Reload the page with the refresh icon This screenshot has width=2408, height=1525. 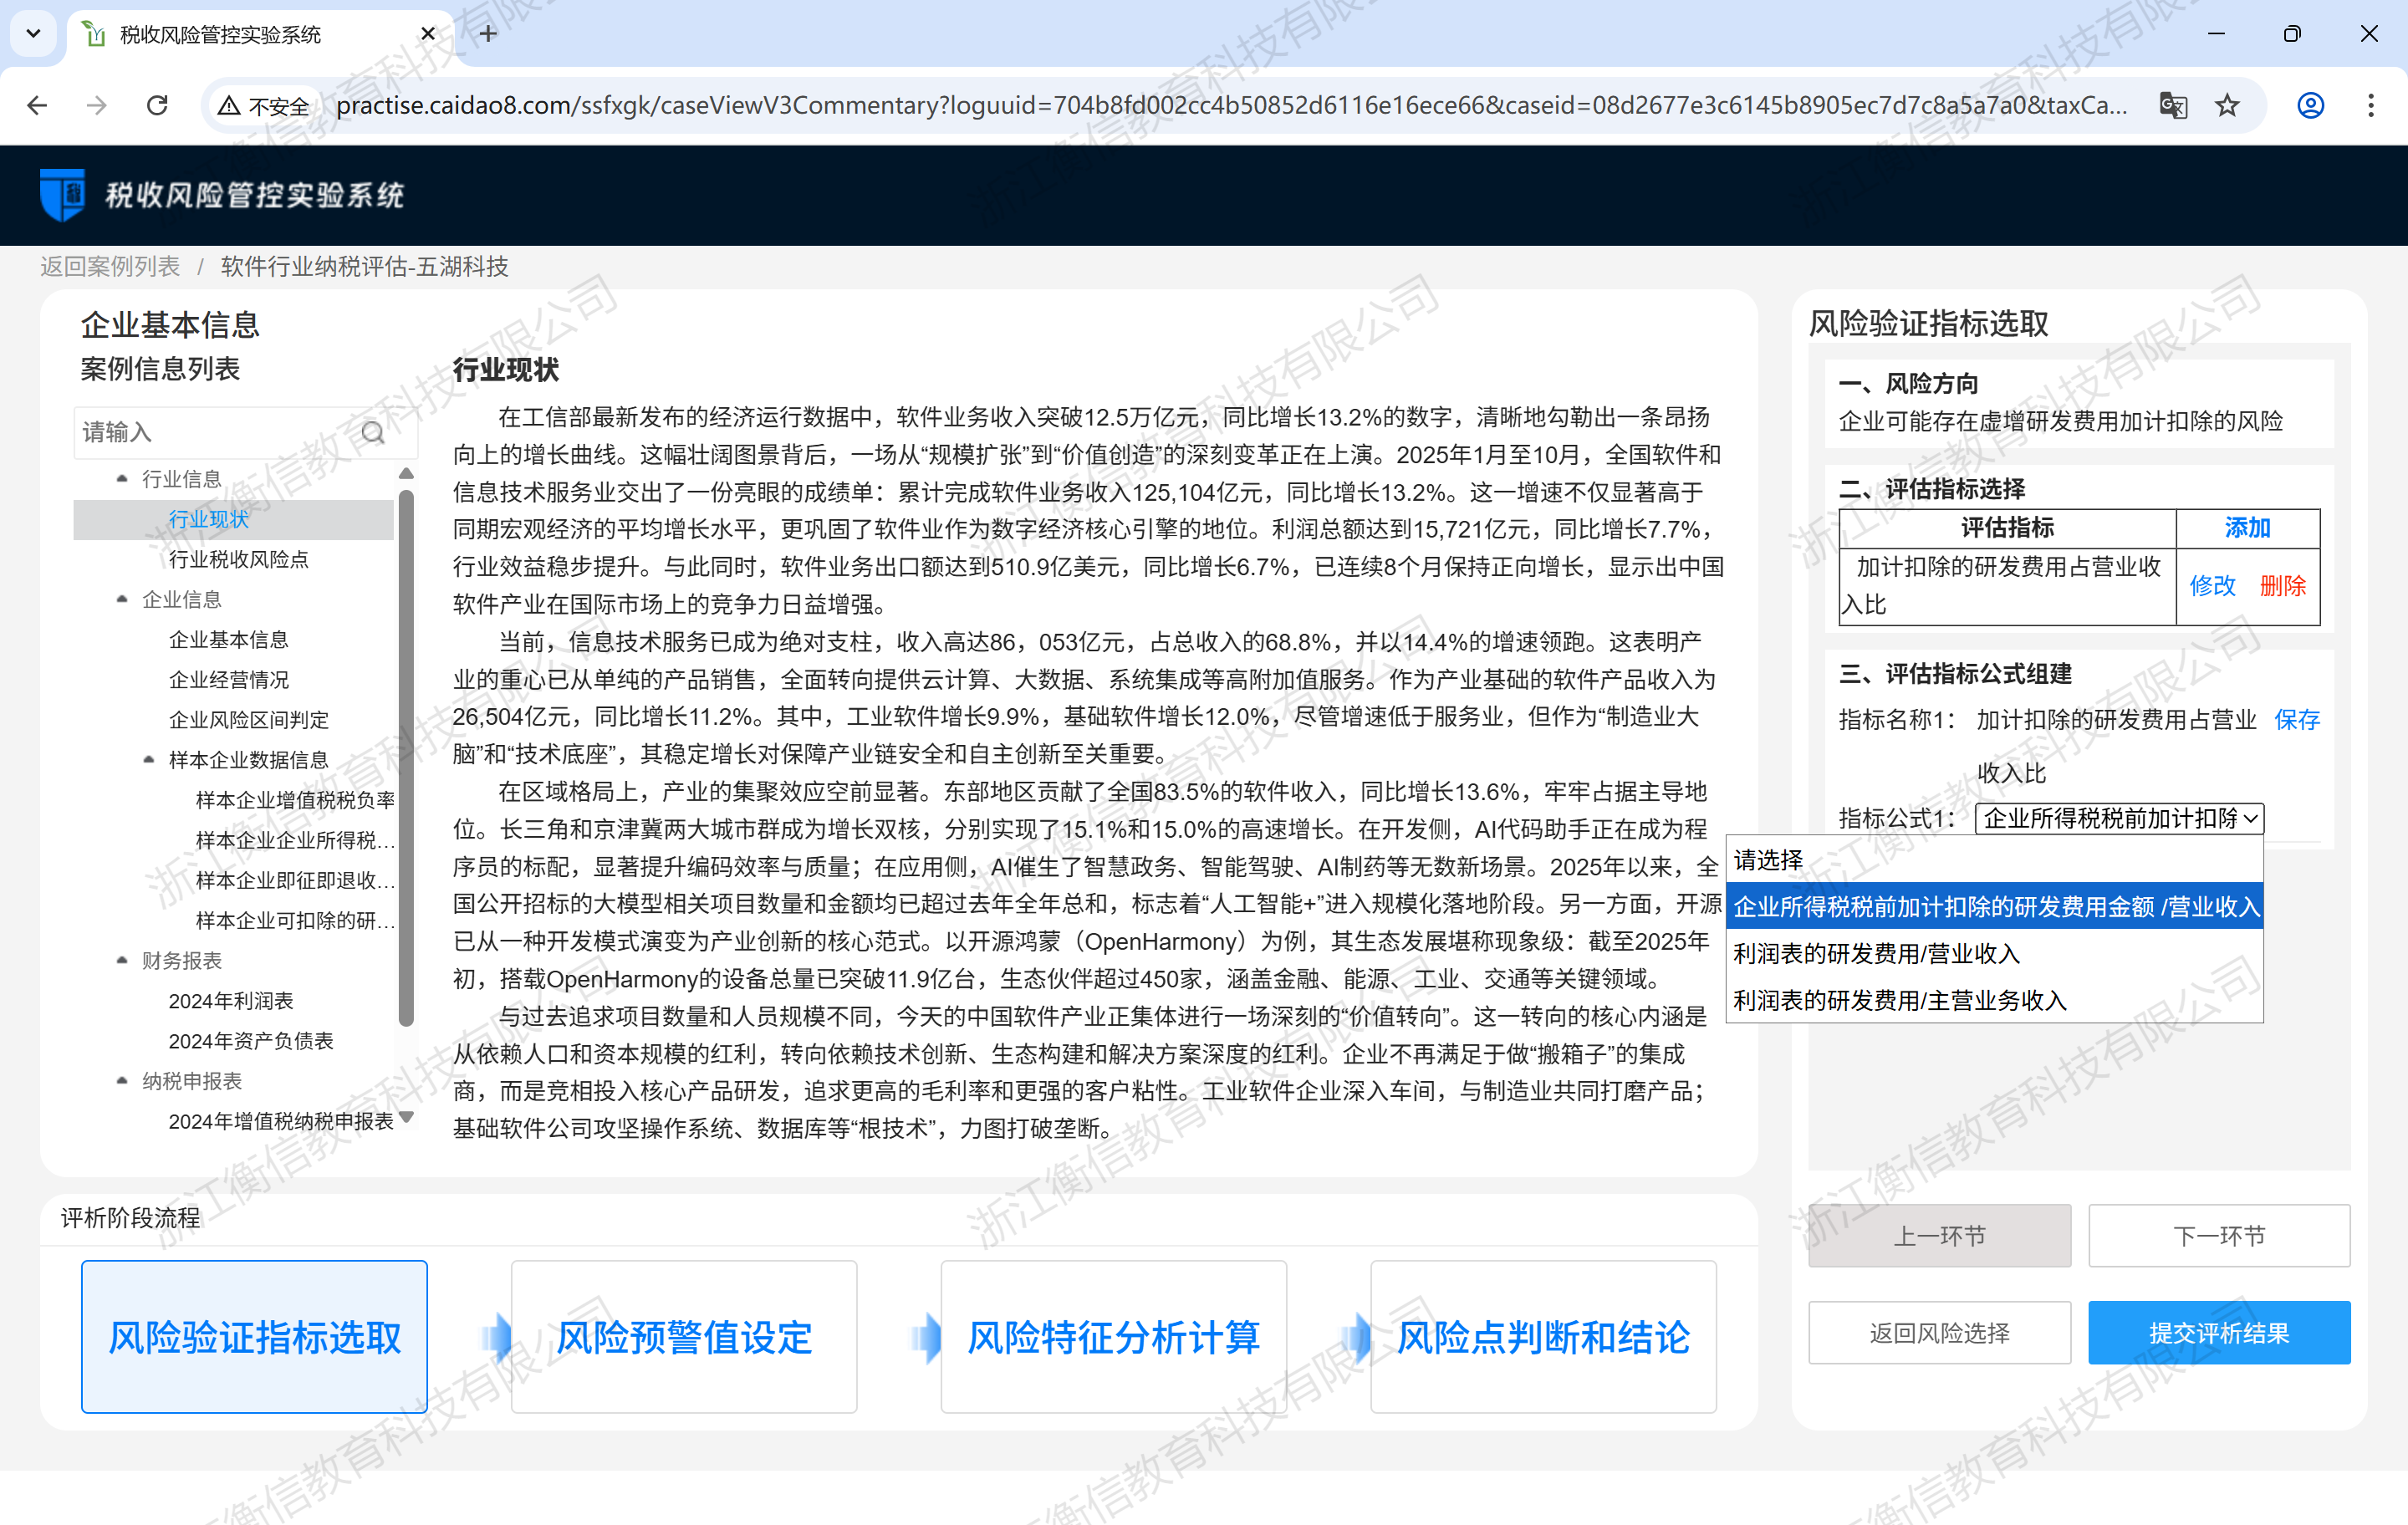coord(157,105)
